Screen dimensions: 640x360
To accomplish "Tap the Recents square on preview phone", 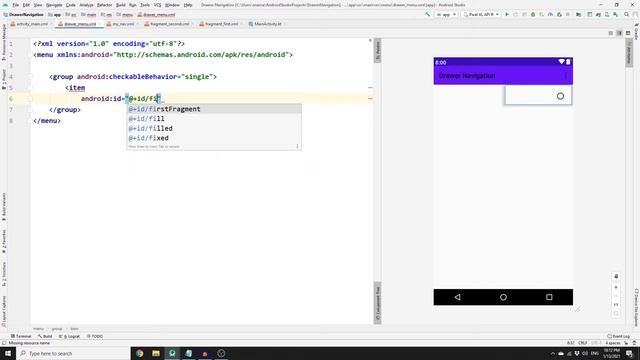I will point(549,297).
